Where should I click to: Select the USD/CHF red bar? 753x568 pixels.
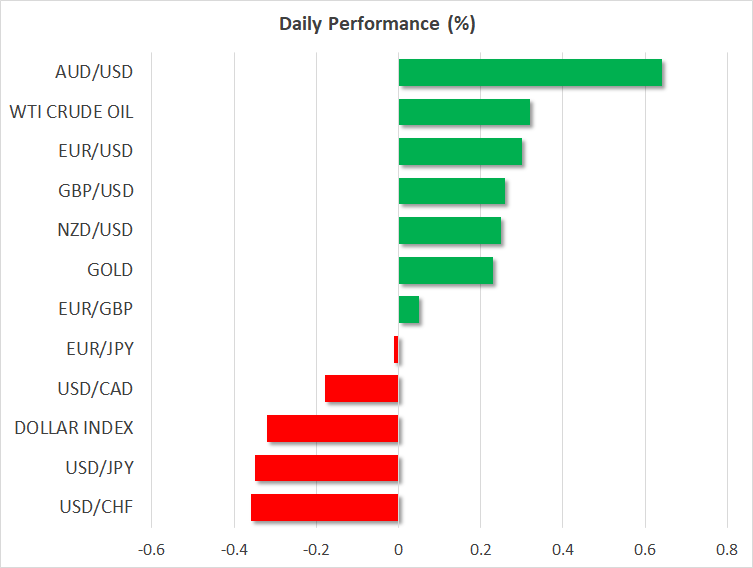coord(325,507)
